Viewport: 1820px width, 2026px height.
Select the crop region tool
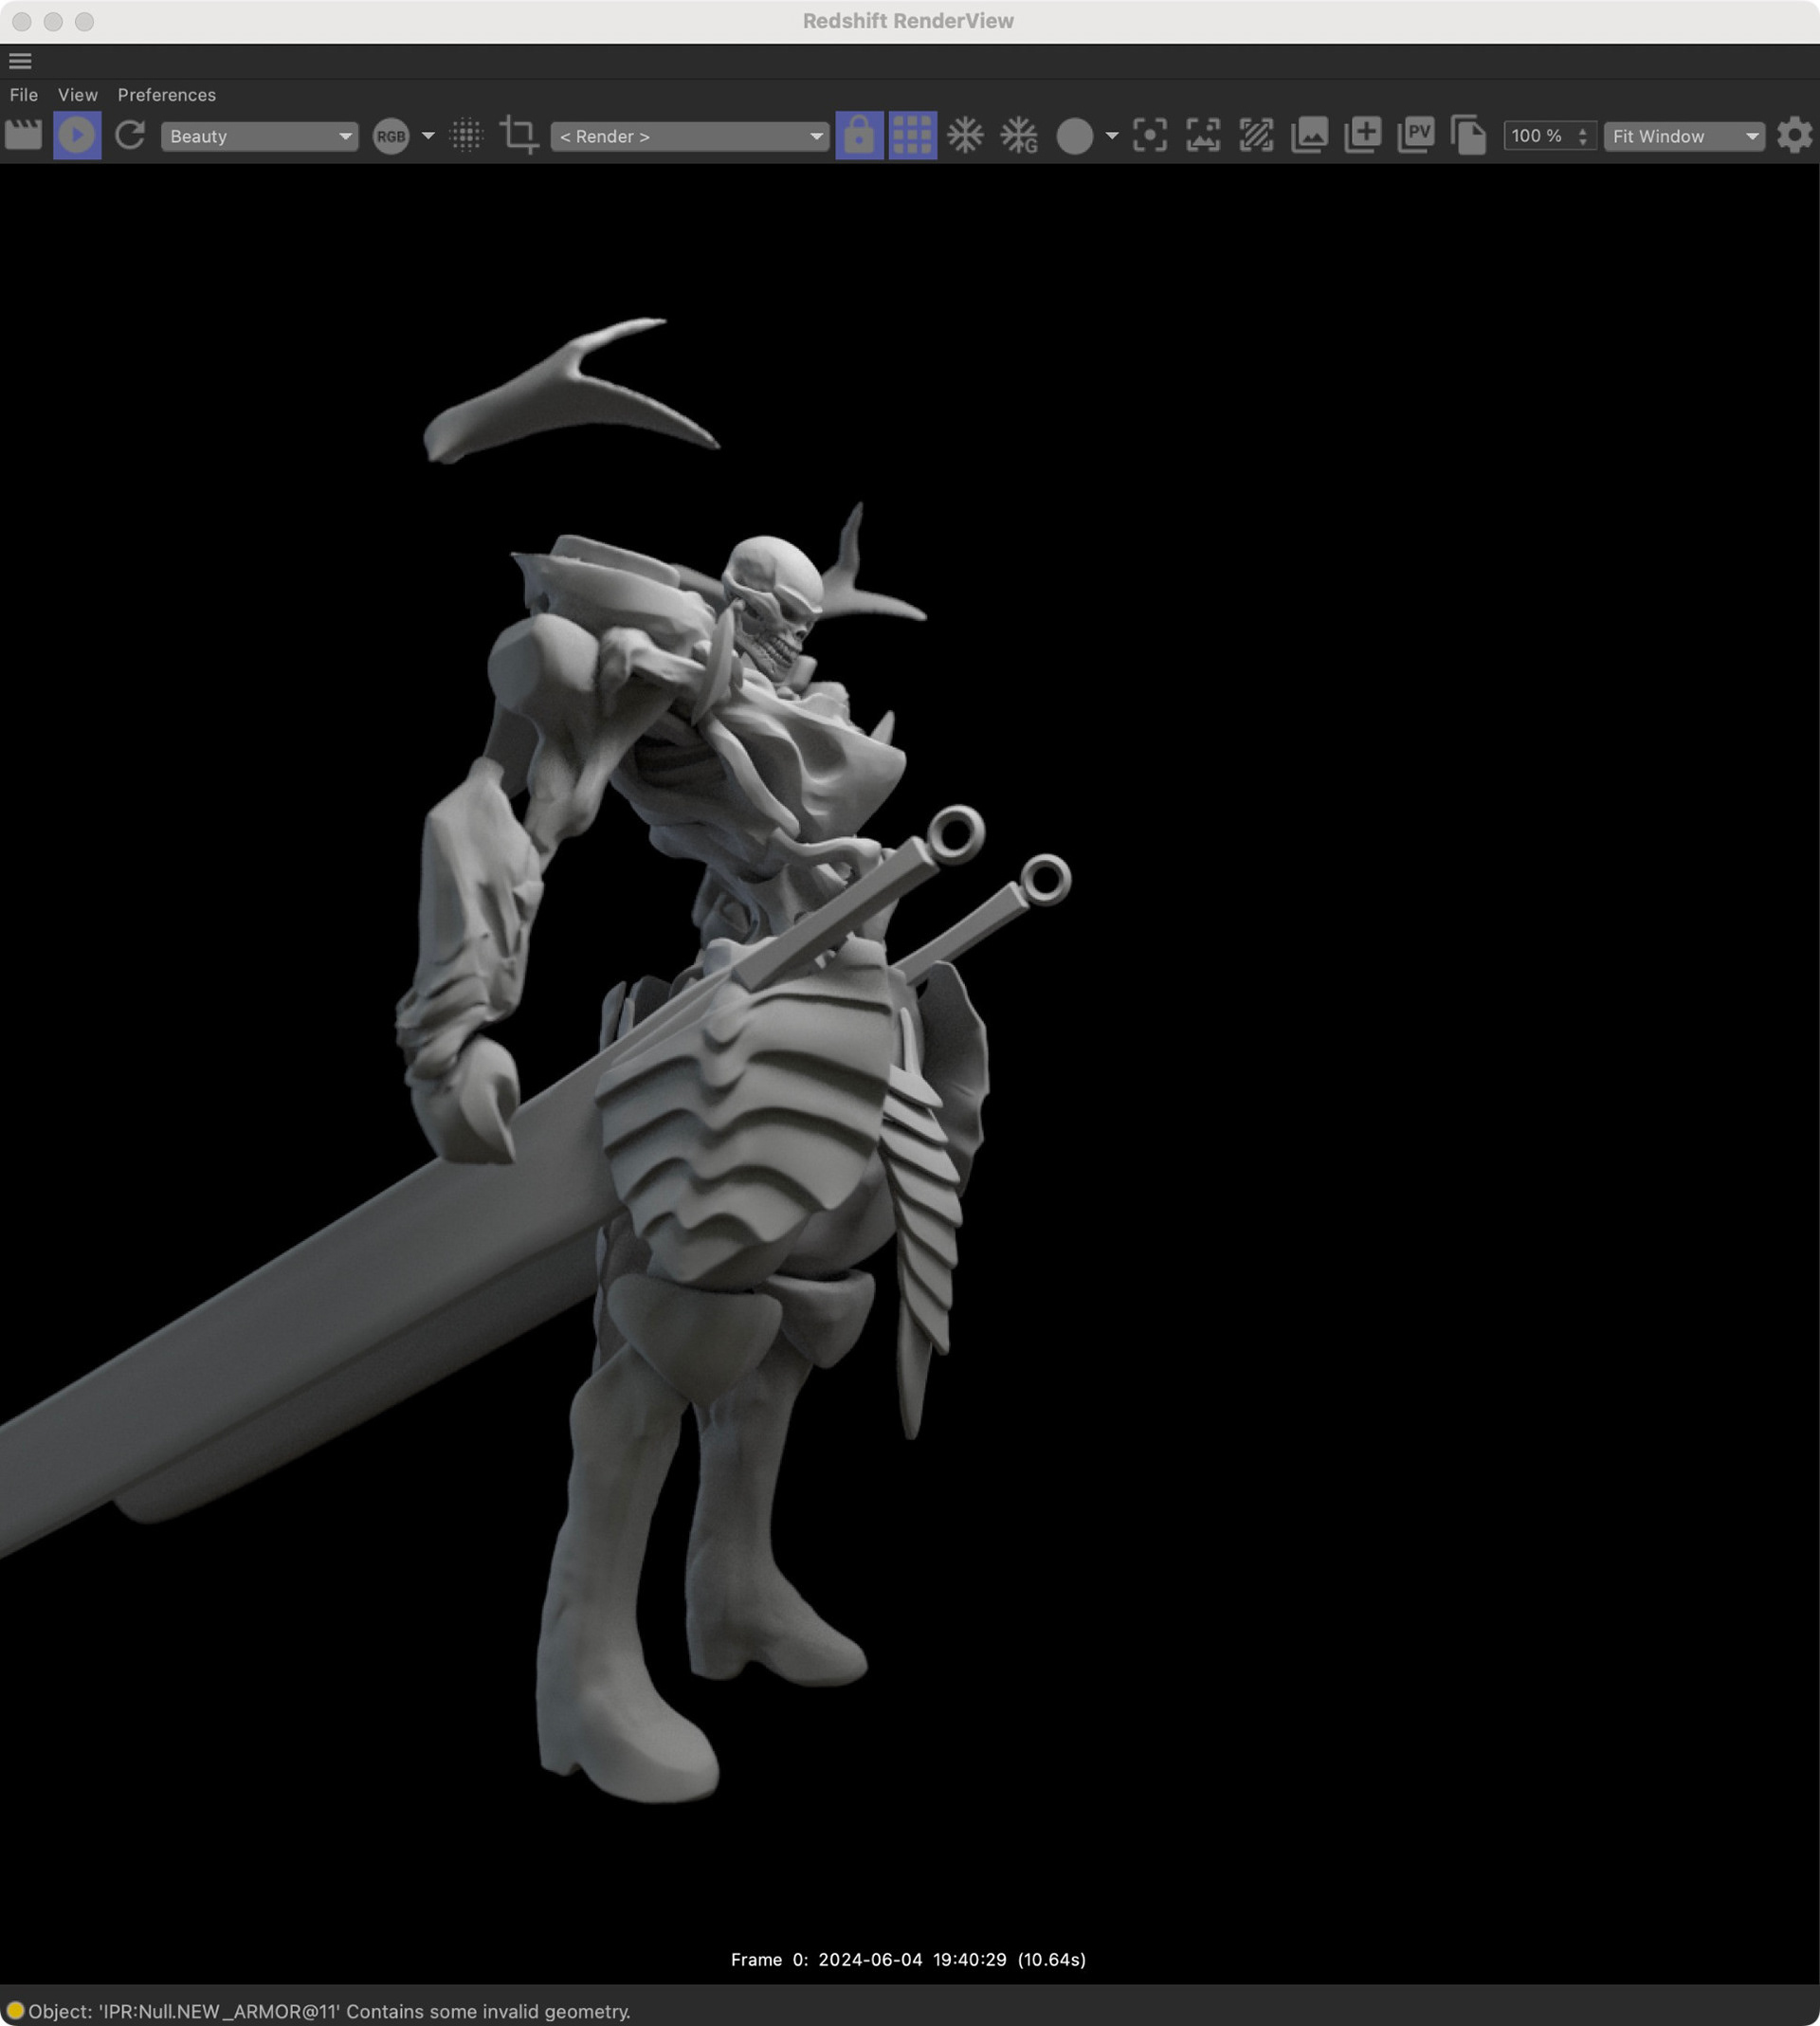tap(519, 135)
